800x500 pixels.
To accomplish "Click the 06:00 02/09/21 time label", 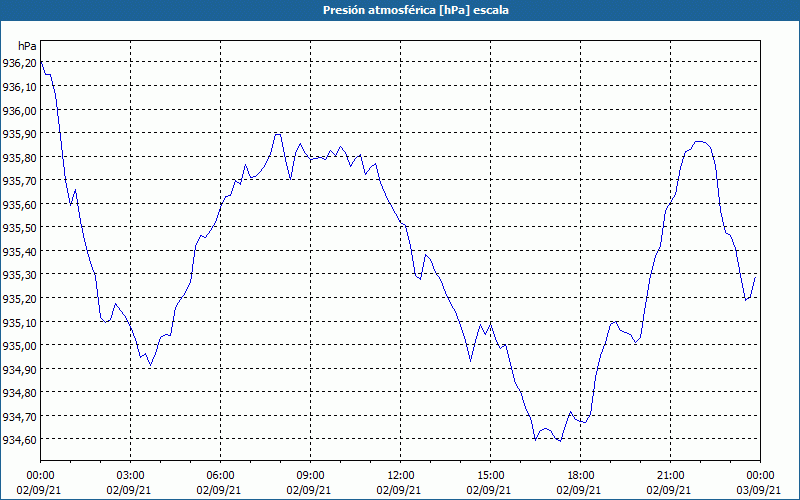I will click(x=219, y=483).
